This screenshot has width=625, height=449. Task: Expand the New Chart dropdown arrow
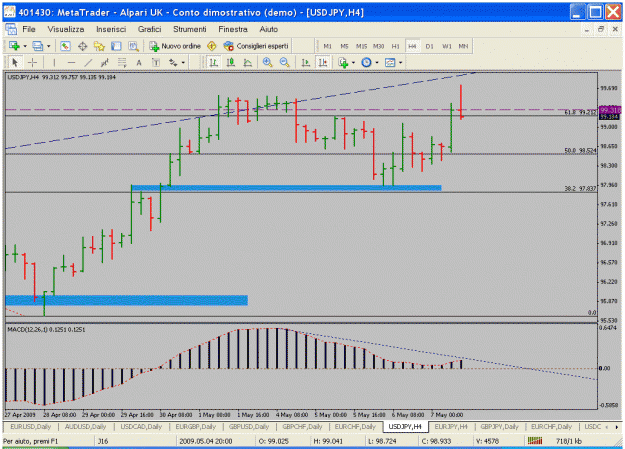tap(25, 46)
